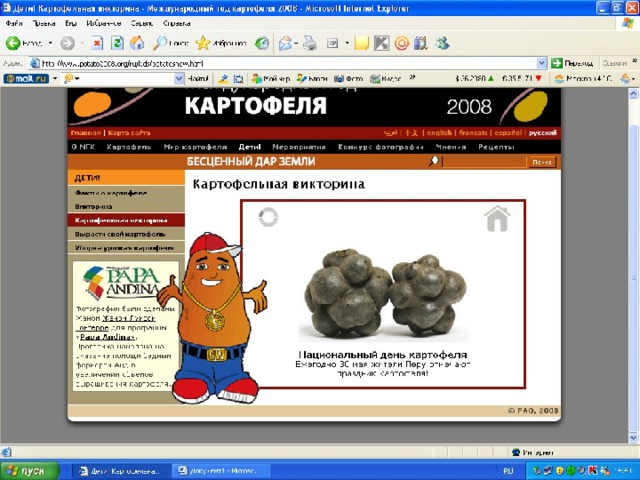Click the Найти! search button
The width and height of the screenshot is (640, 480).
(198, 78)
